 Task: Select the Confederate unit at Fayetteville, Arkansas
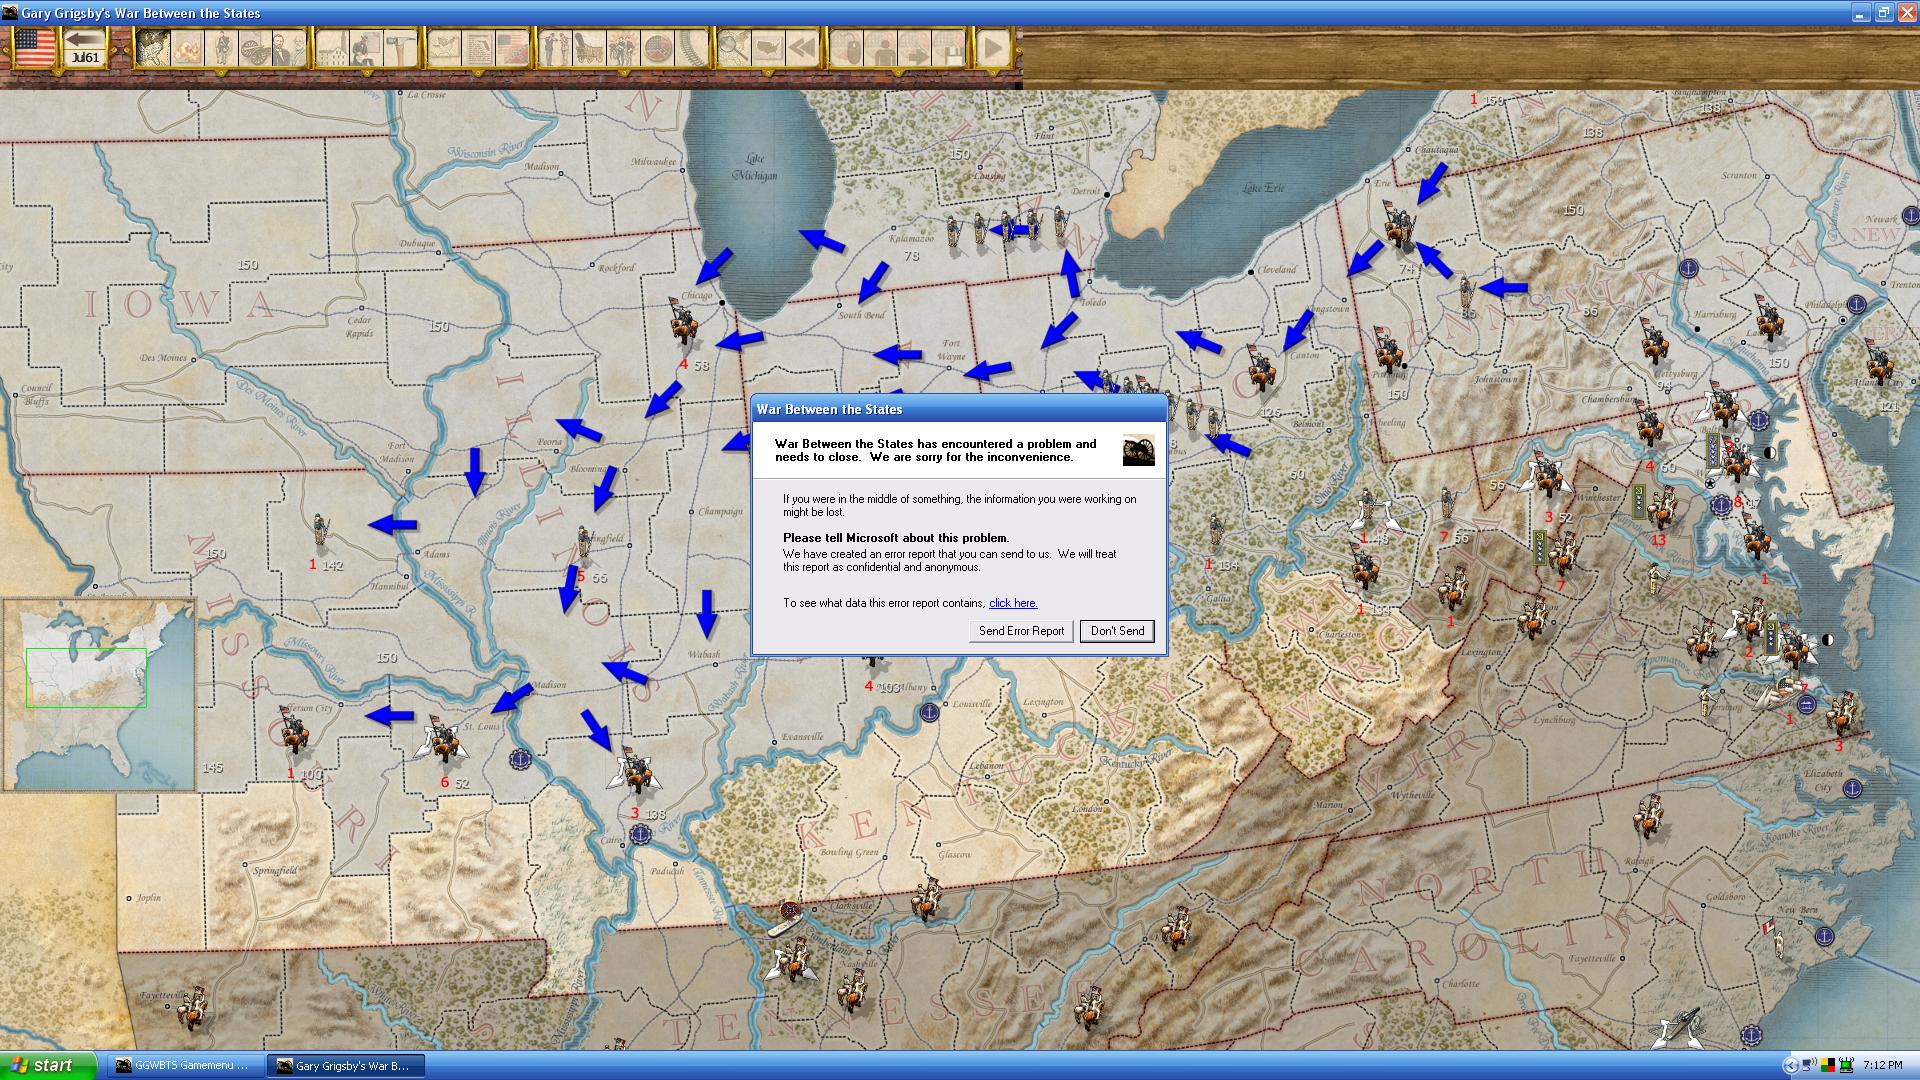(x=194, y=1008)
